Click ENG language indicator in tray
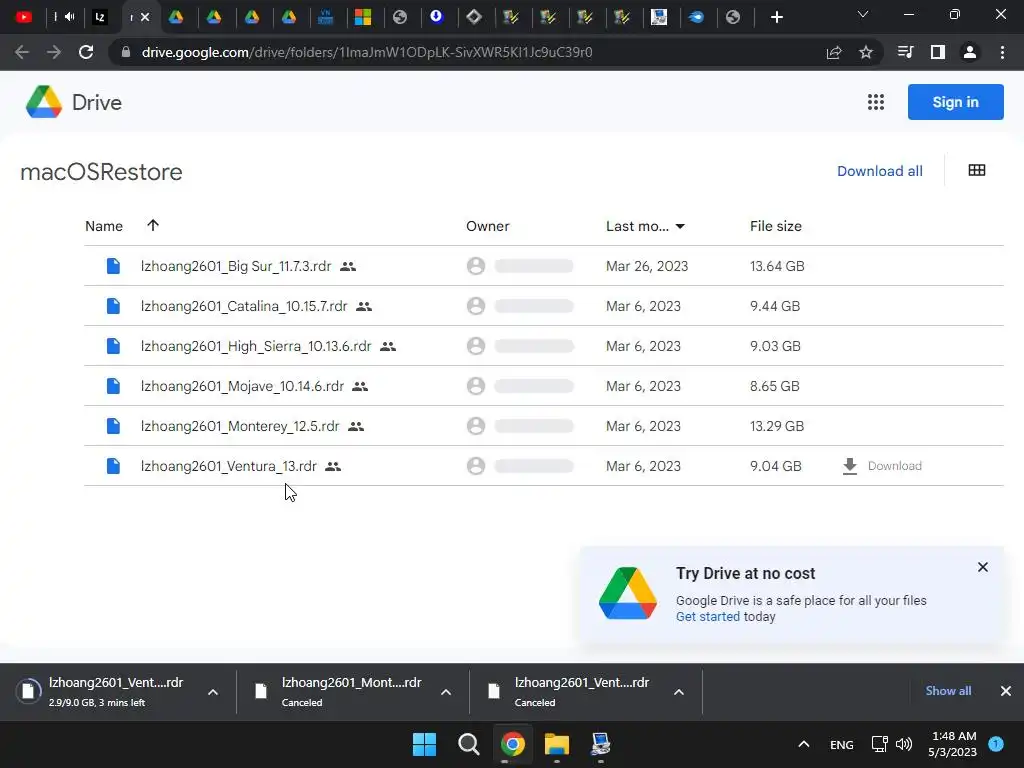 tap(841, 744)
